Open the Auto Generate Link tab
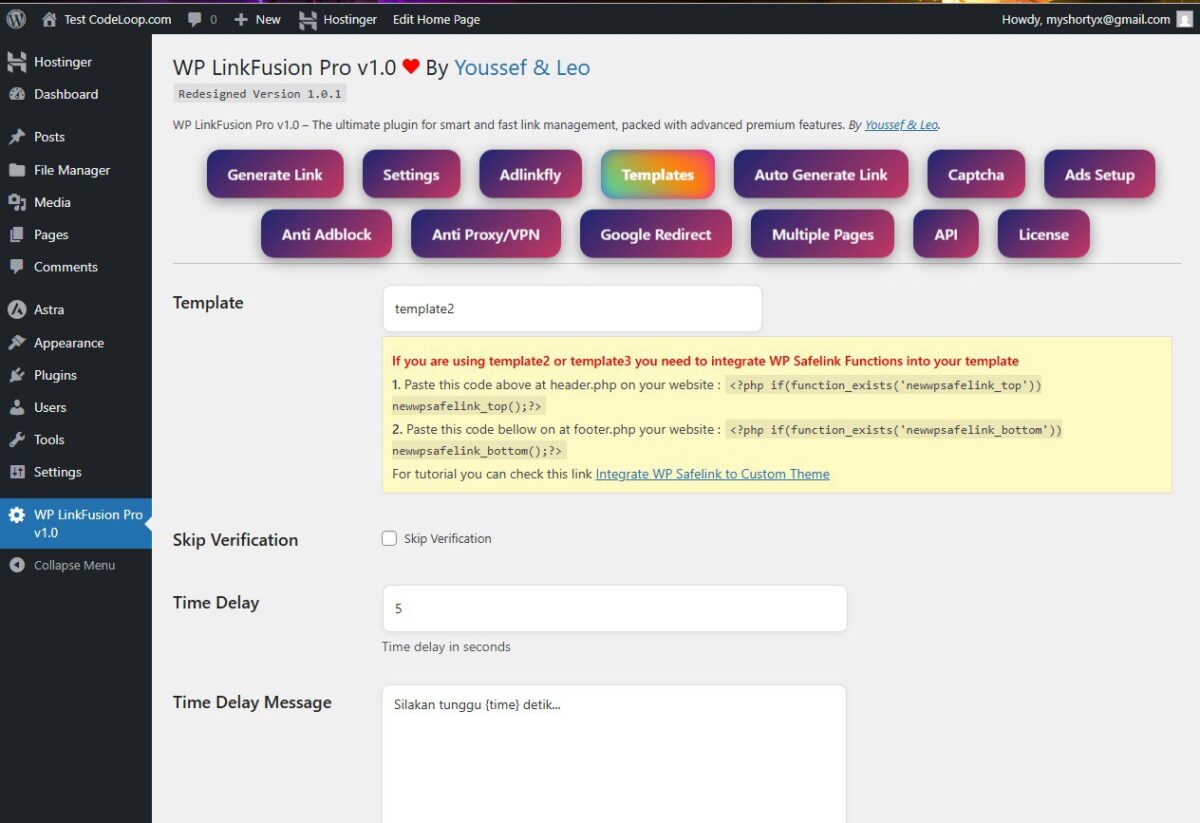 [821, 174]
